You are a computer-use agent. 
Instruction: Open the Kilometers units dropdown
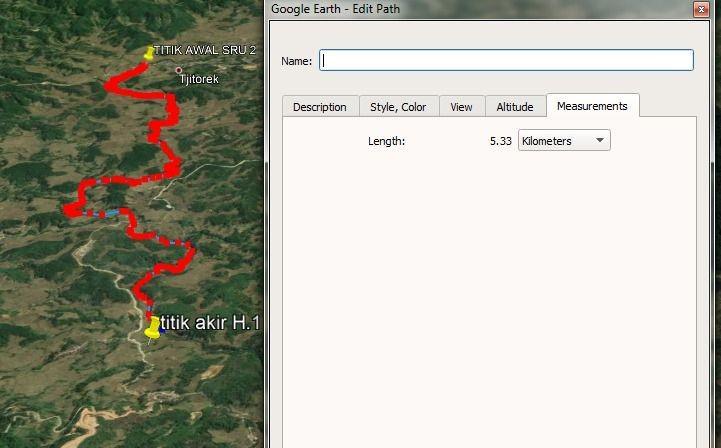pos(564,140)
